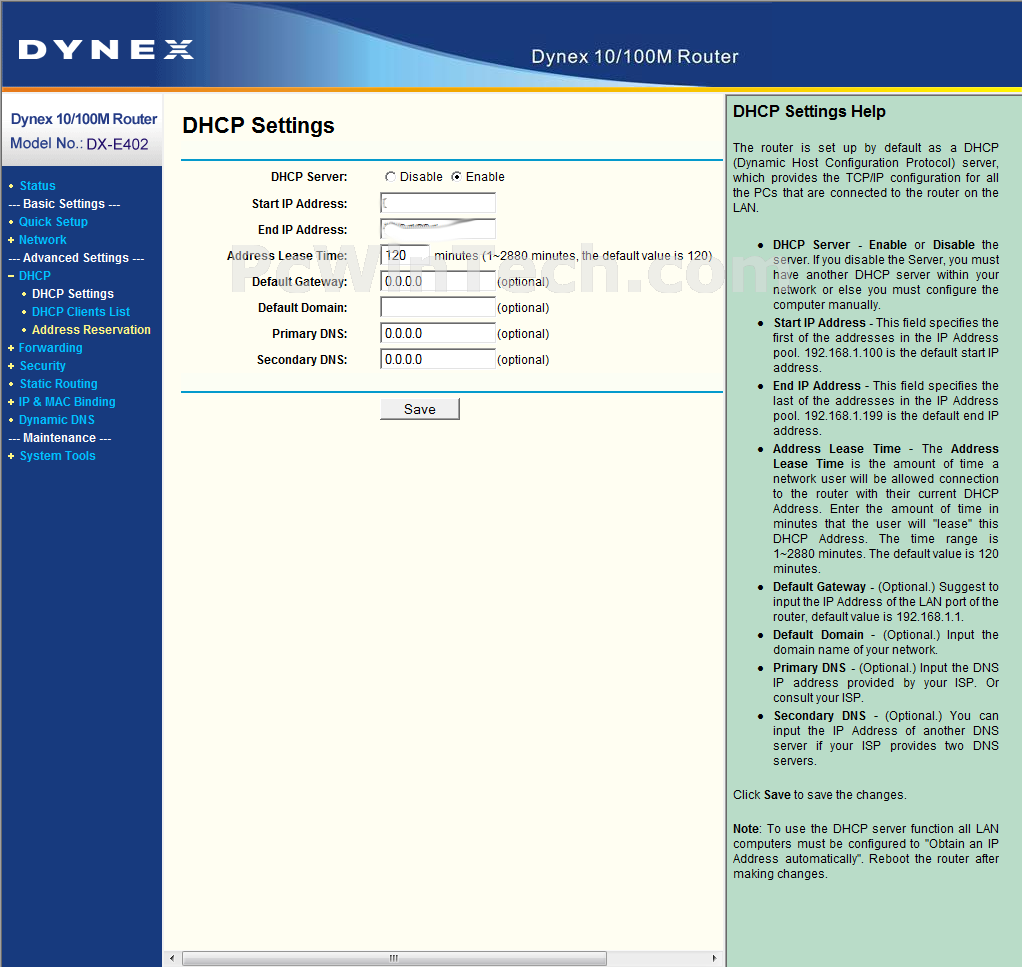Expand IP & MAC Binding menu
1022x967 pixels.
(67, 402)
